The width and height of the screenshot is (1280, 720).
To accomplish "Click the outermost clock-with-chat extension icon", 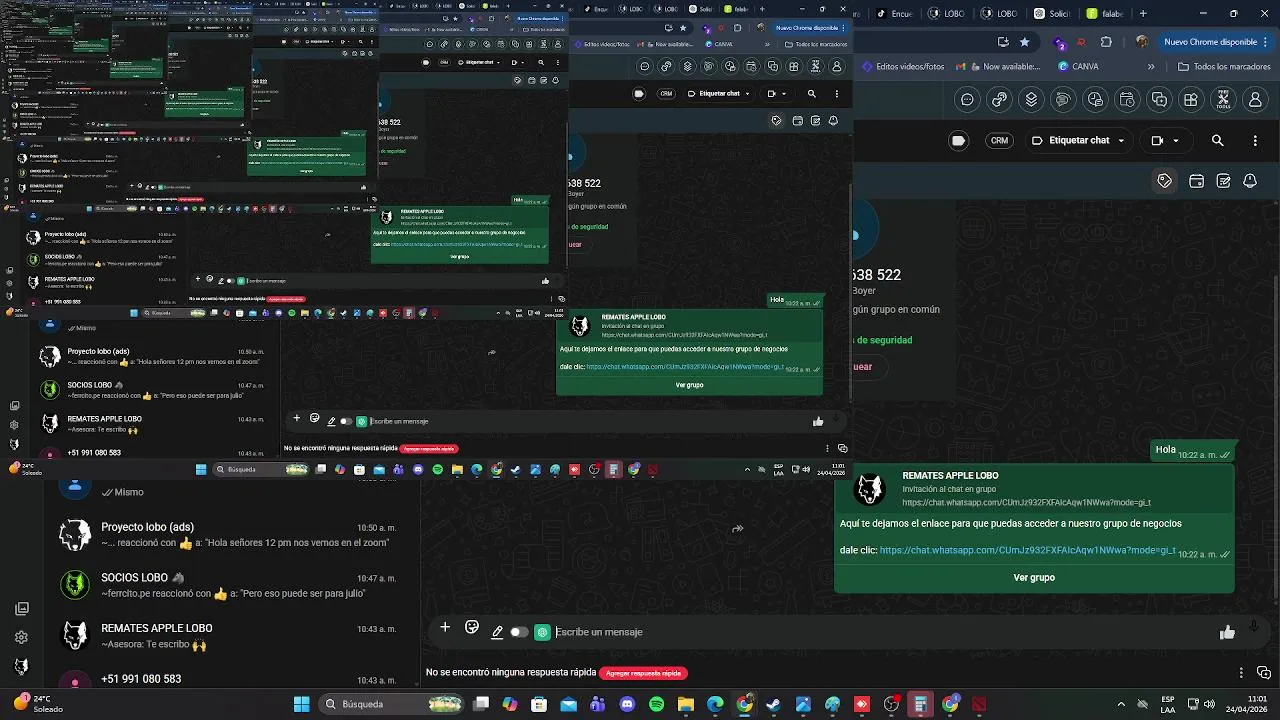I will [x=1095, y=100].
